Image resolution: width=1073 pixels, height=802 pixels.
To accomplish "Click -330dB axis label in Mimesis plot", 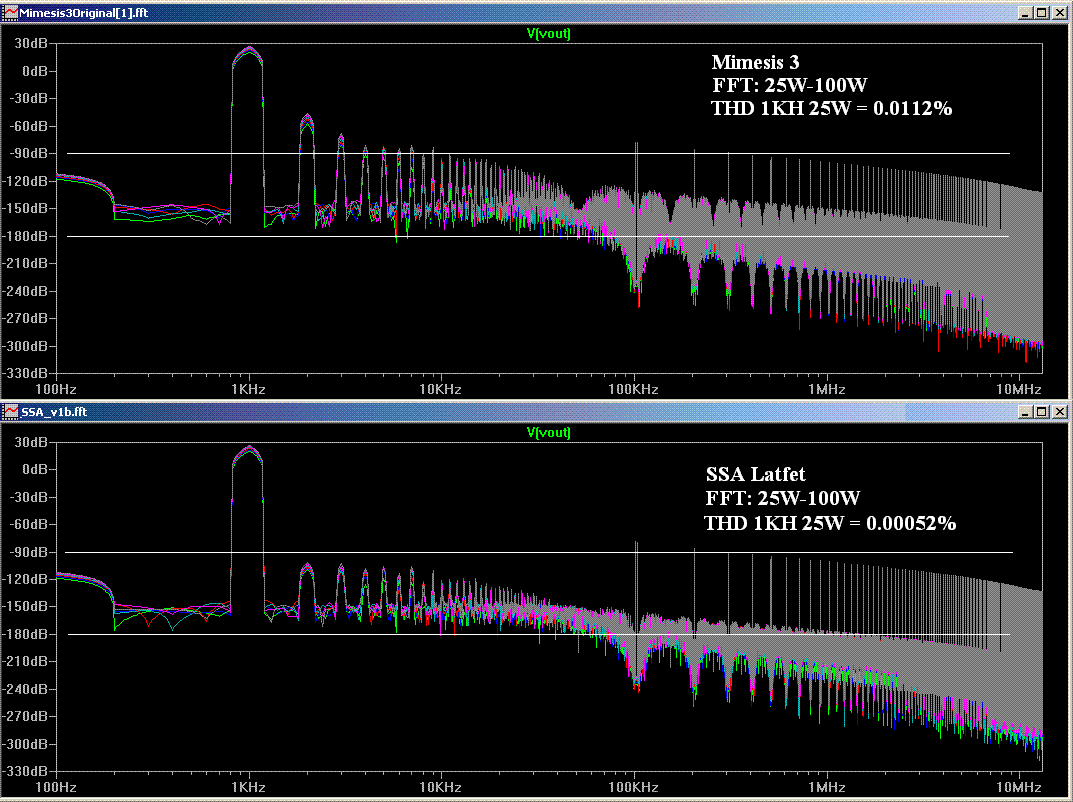I will 25,374.
